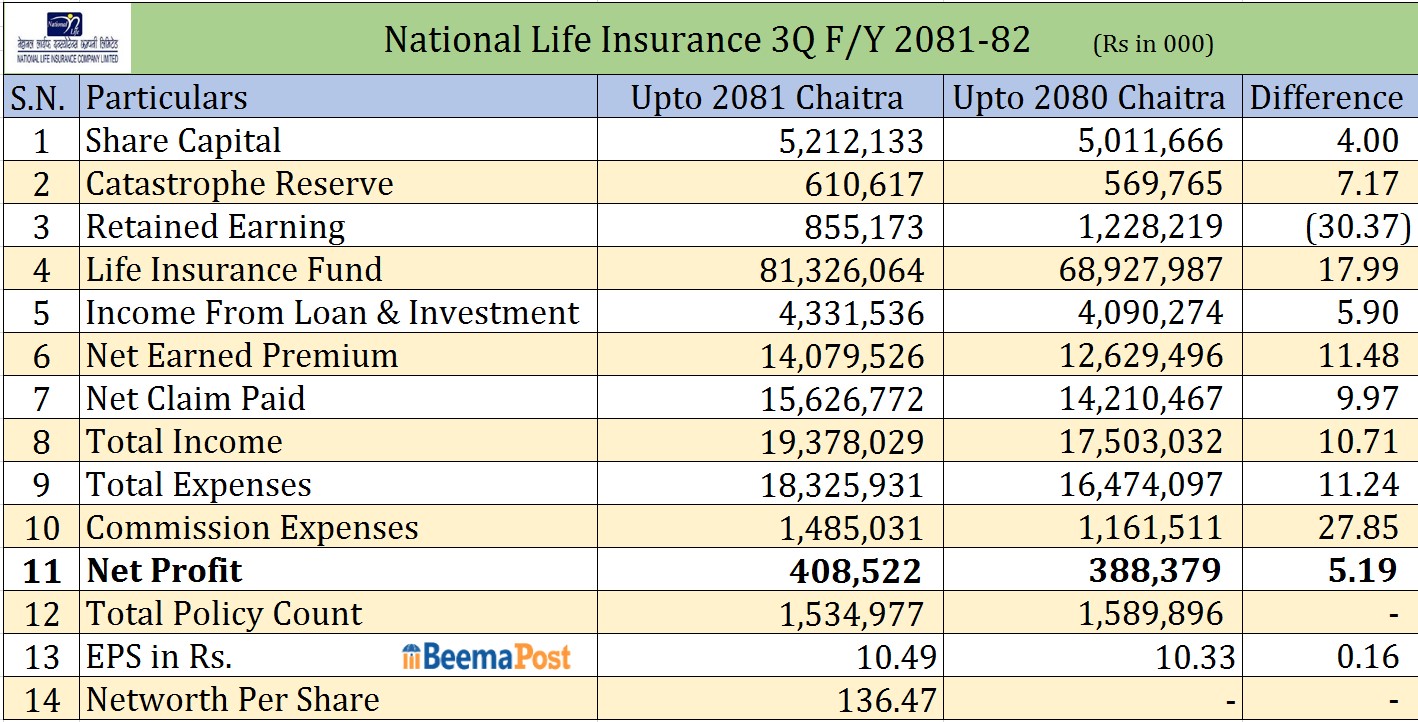Click the bold Net Profit label
The width and height of the screenshot is (1418, 722).
tap(165, 571)
